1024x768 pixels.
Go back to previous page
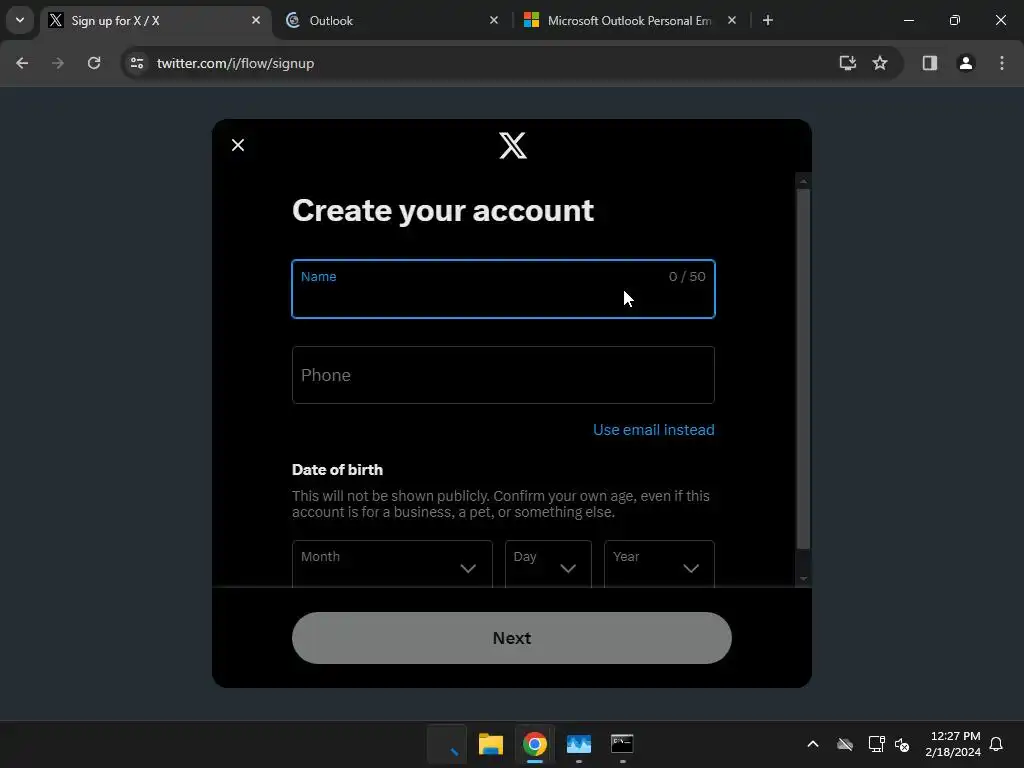(x=22, y=63)
